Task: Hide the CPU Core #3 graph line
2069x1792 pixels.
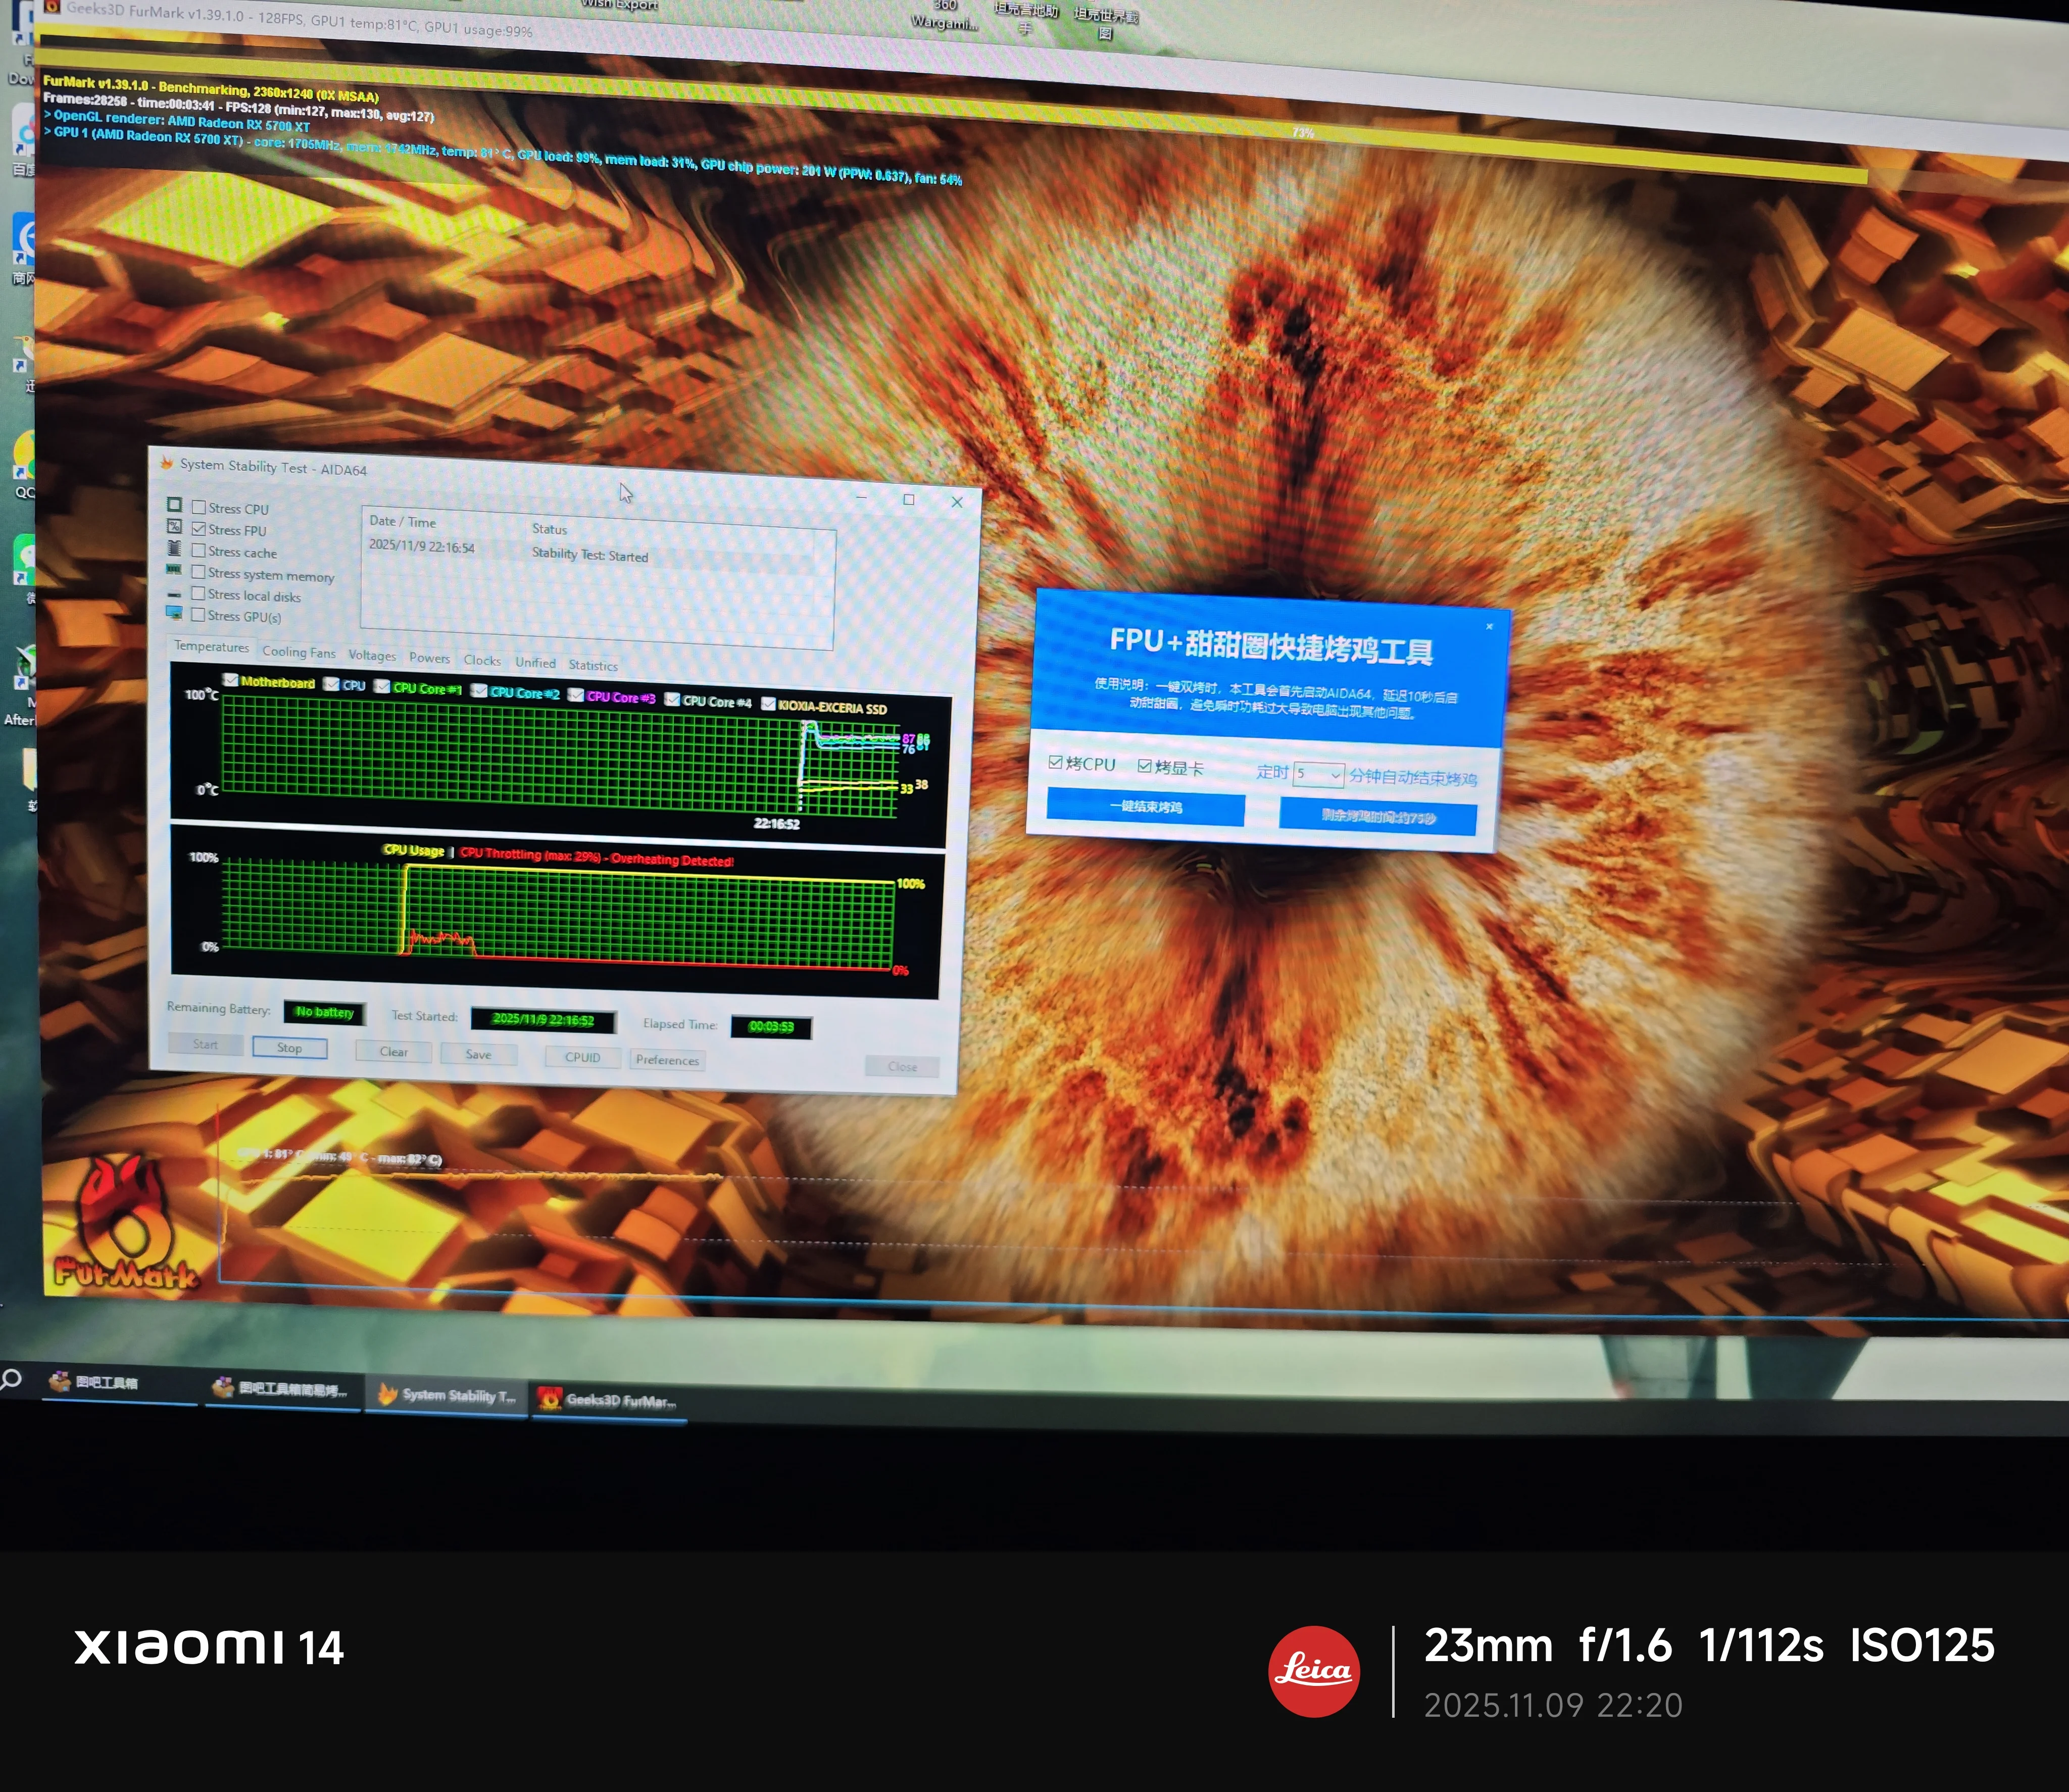Action: coord(576,695)
